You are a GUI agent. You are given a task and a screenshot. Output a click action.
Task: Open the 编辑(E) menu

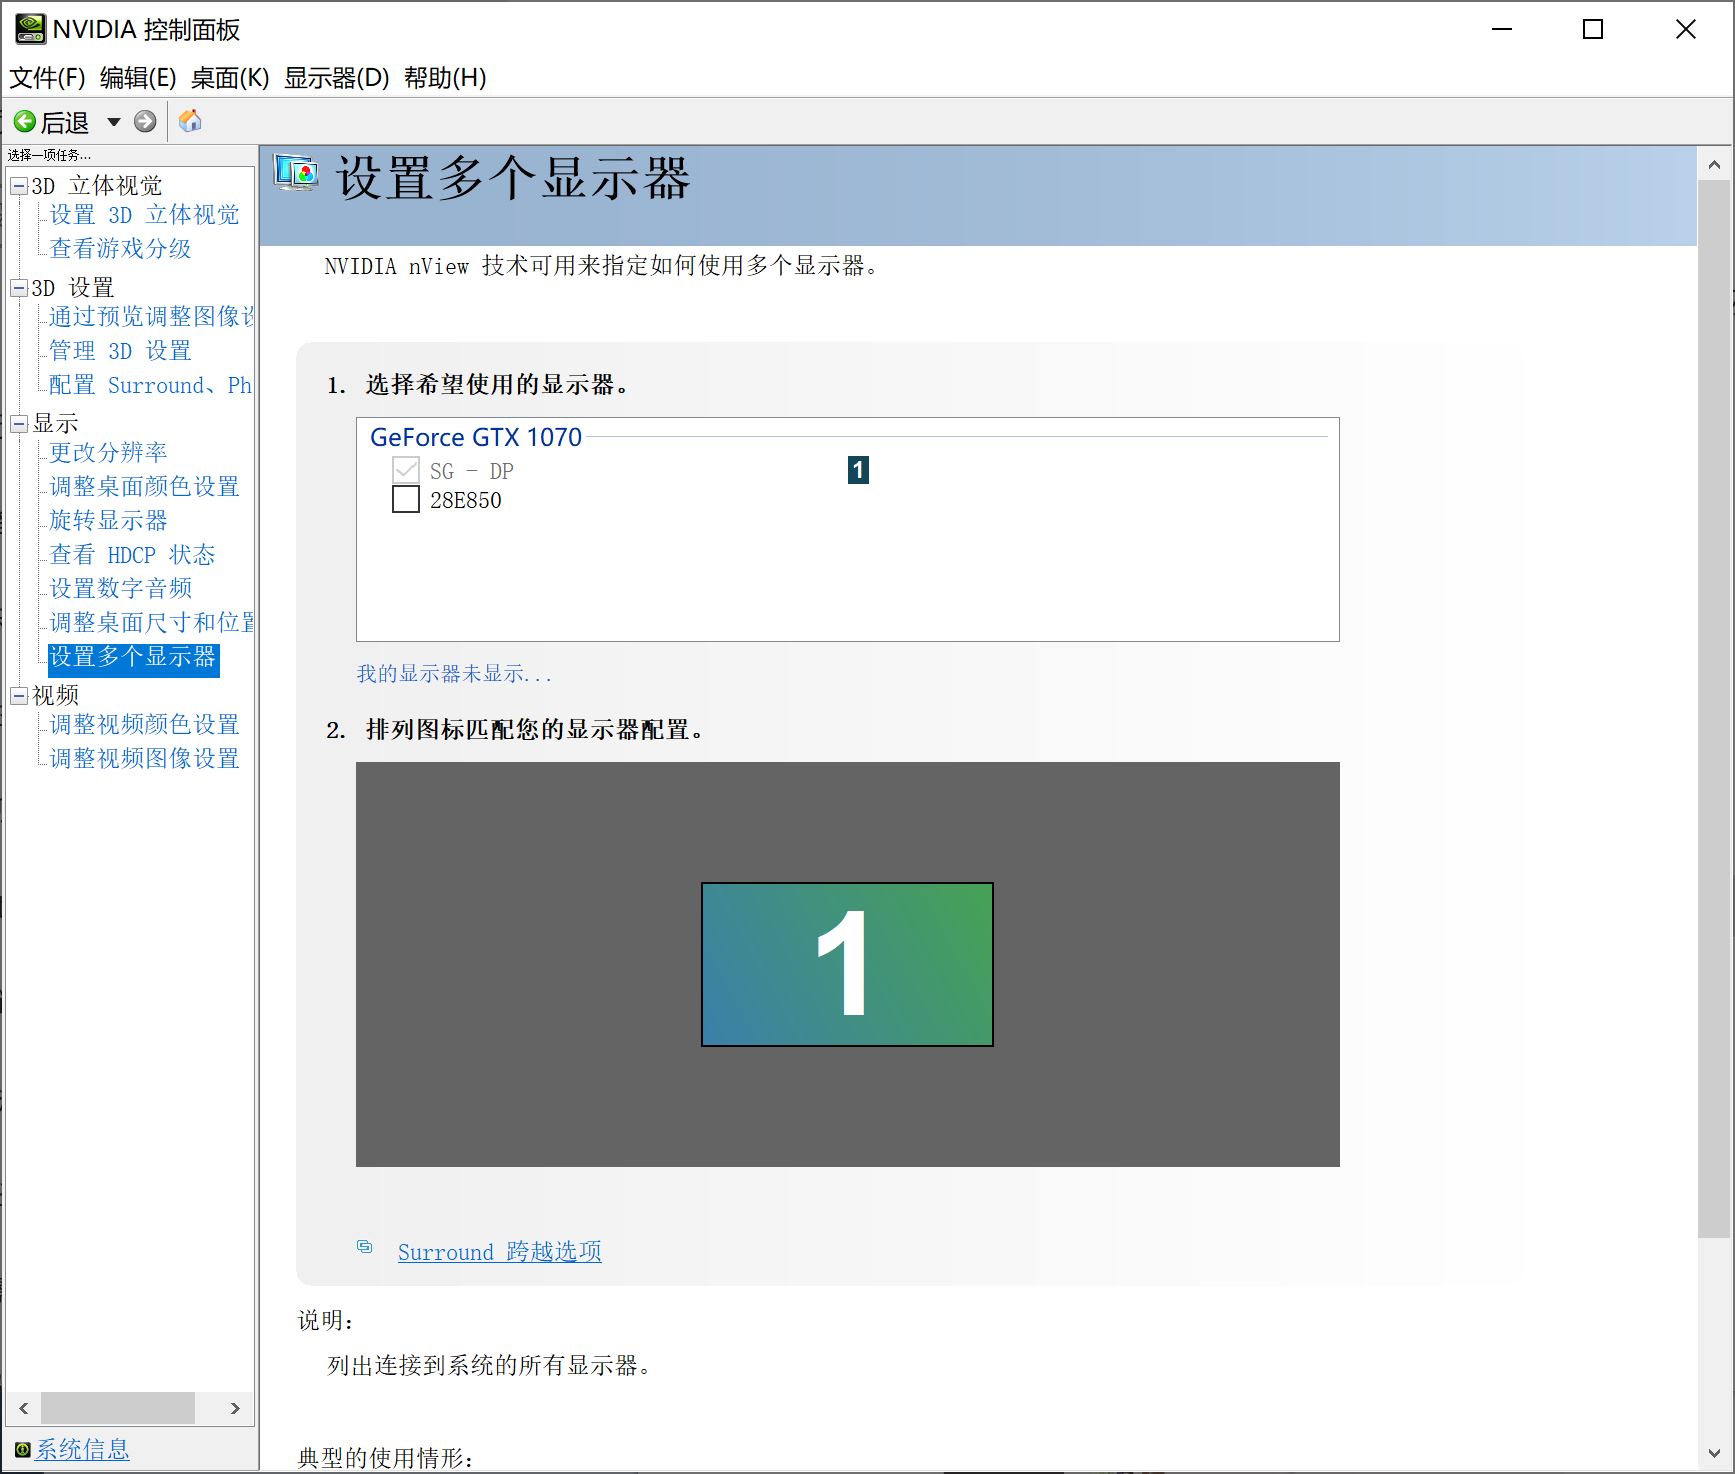[138, 78]
